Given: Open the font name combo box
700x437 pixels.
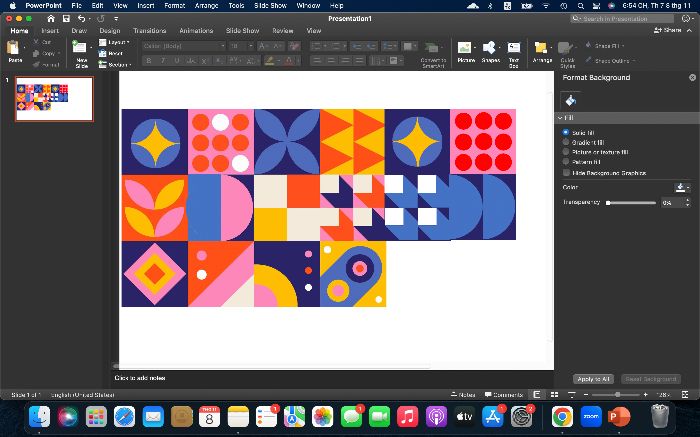Looking at the screenshot, I should point(183,46).
